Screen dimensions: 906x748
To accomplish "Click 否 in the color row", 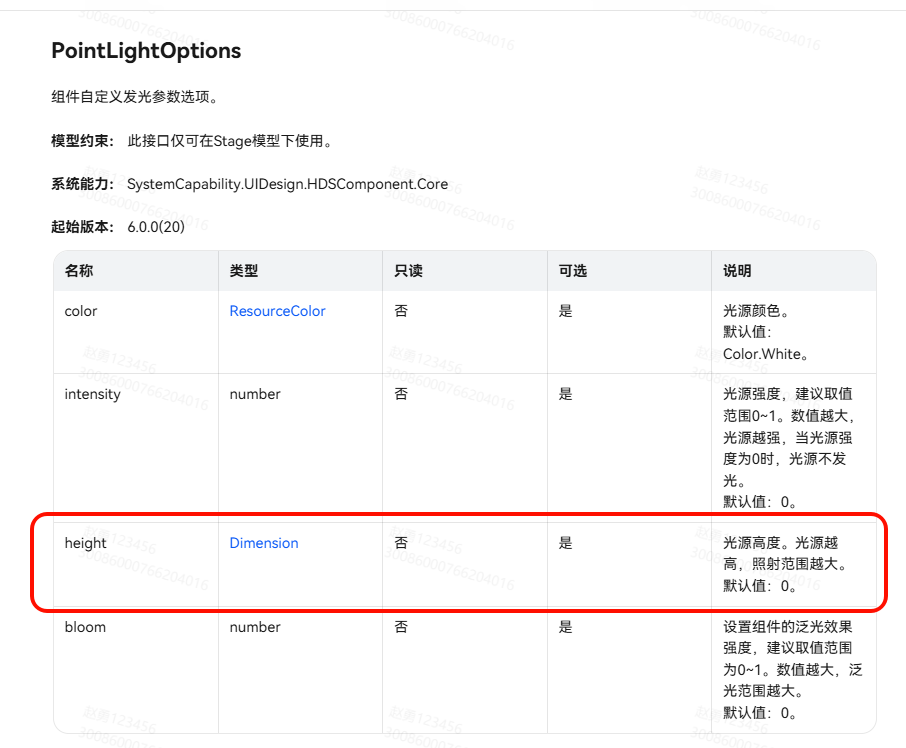I will tap(401, 311).
